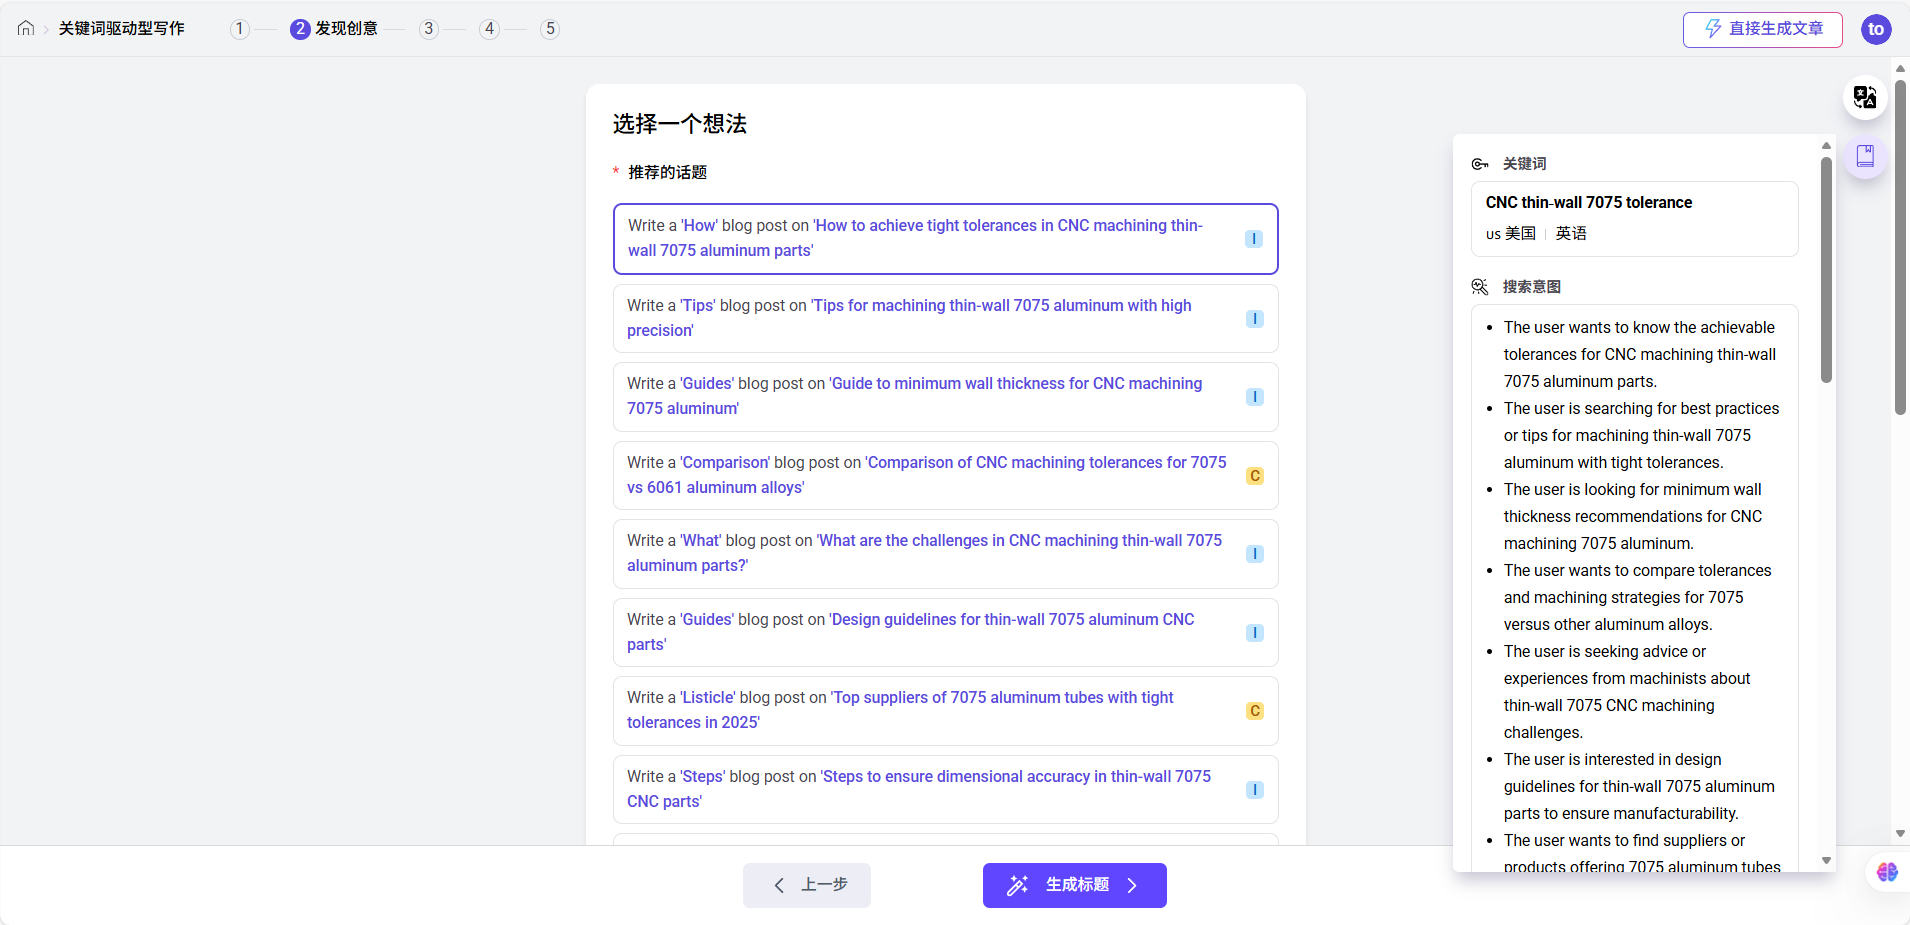Click the AI brain assistant icon

(1886, 872)
